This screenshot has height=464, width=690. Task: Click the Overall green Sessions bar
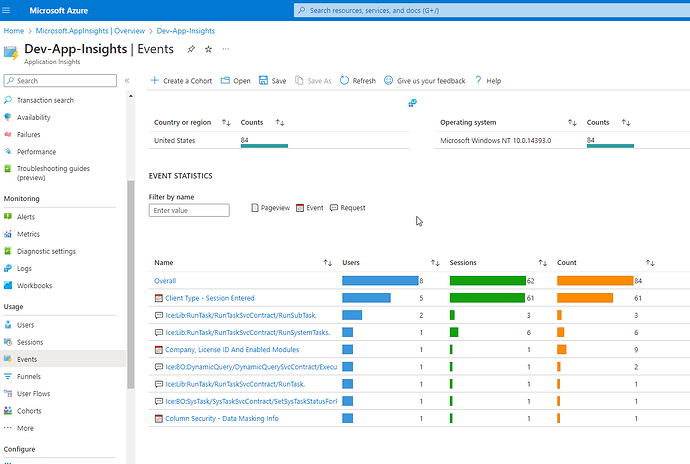tap(488, 281)
